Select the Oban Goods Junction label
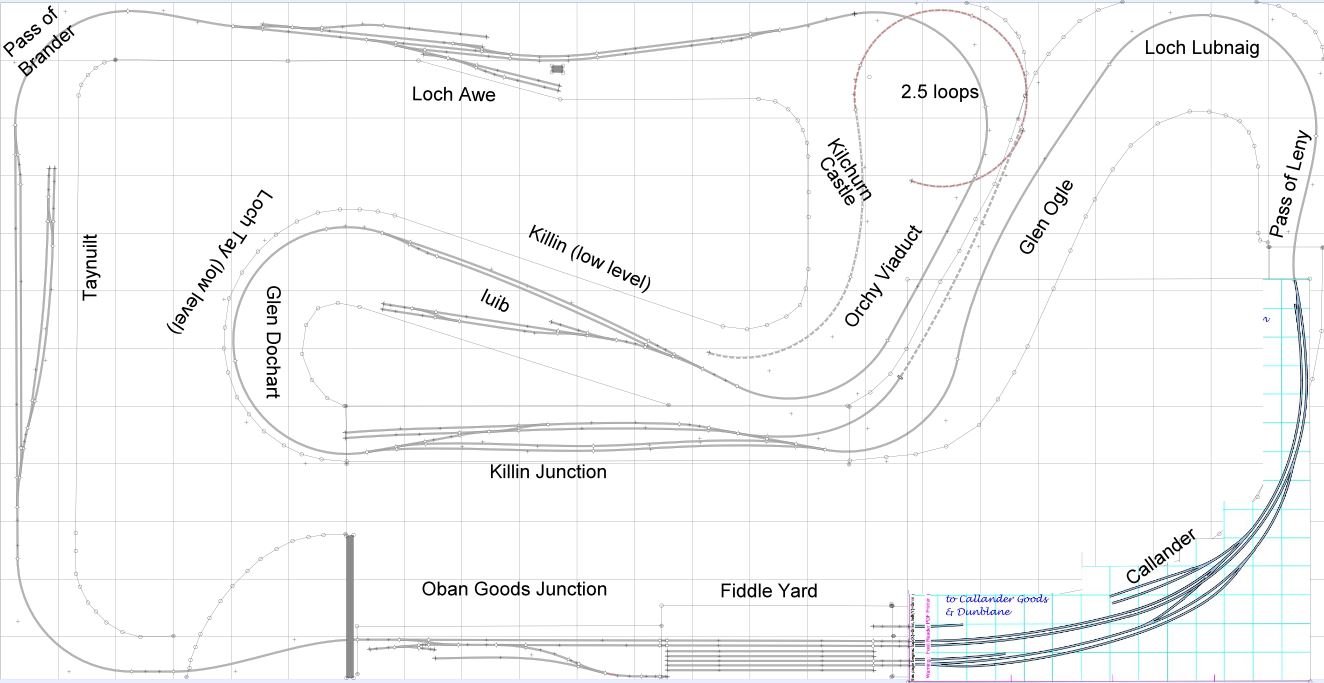The width and height of the screenshot is (1324, 683). pos(514,589)
